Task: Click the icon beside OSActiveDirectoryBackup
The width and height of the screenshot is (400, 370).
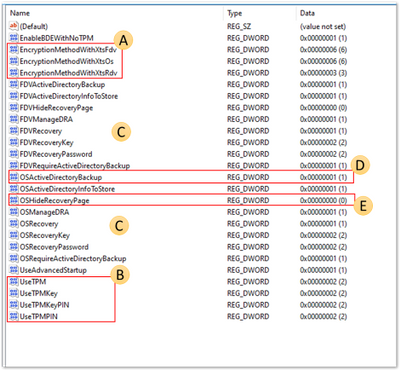Action: click(14, 177)
